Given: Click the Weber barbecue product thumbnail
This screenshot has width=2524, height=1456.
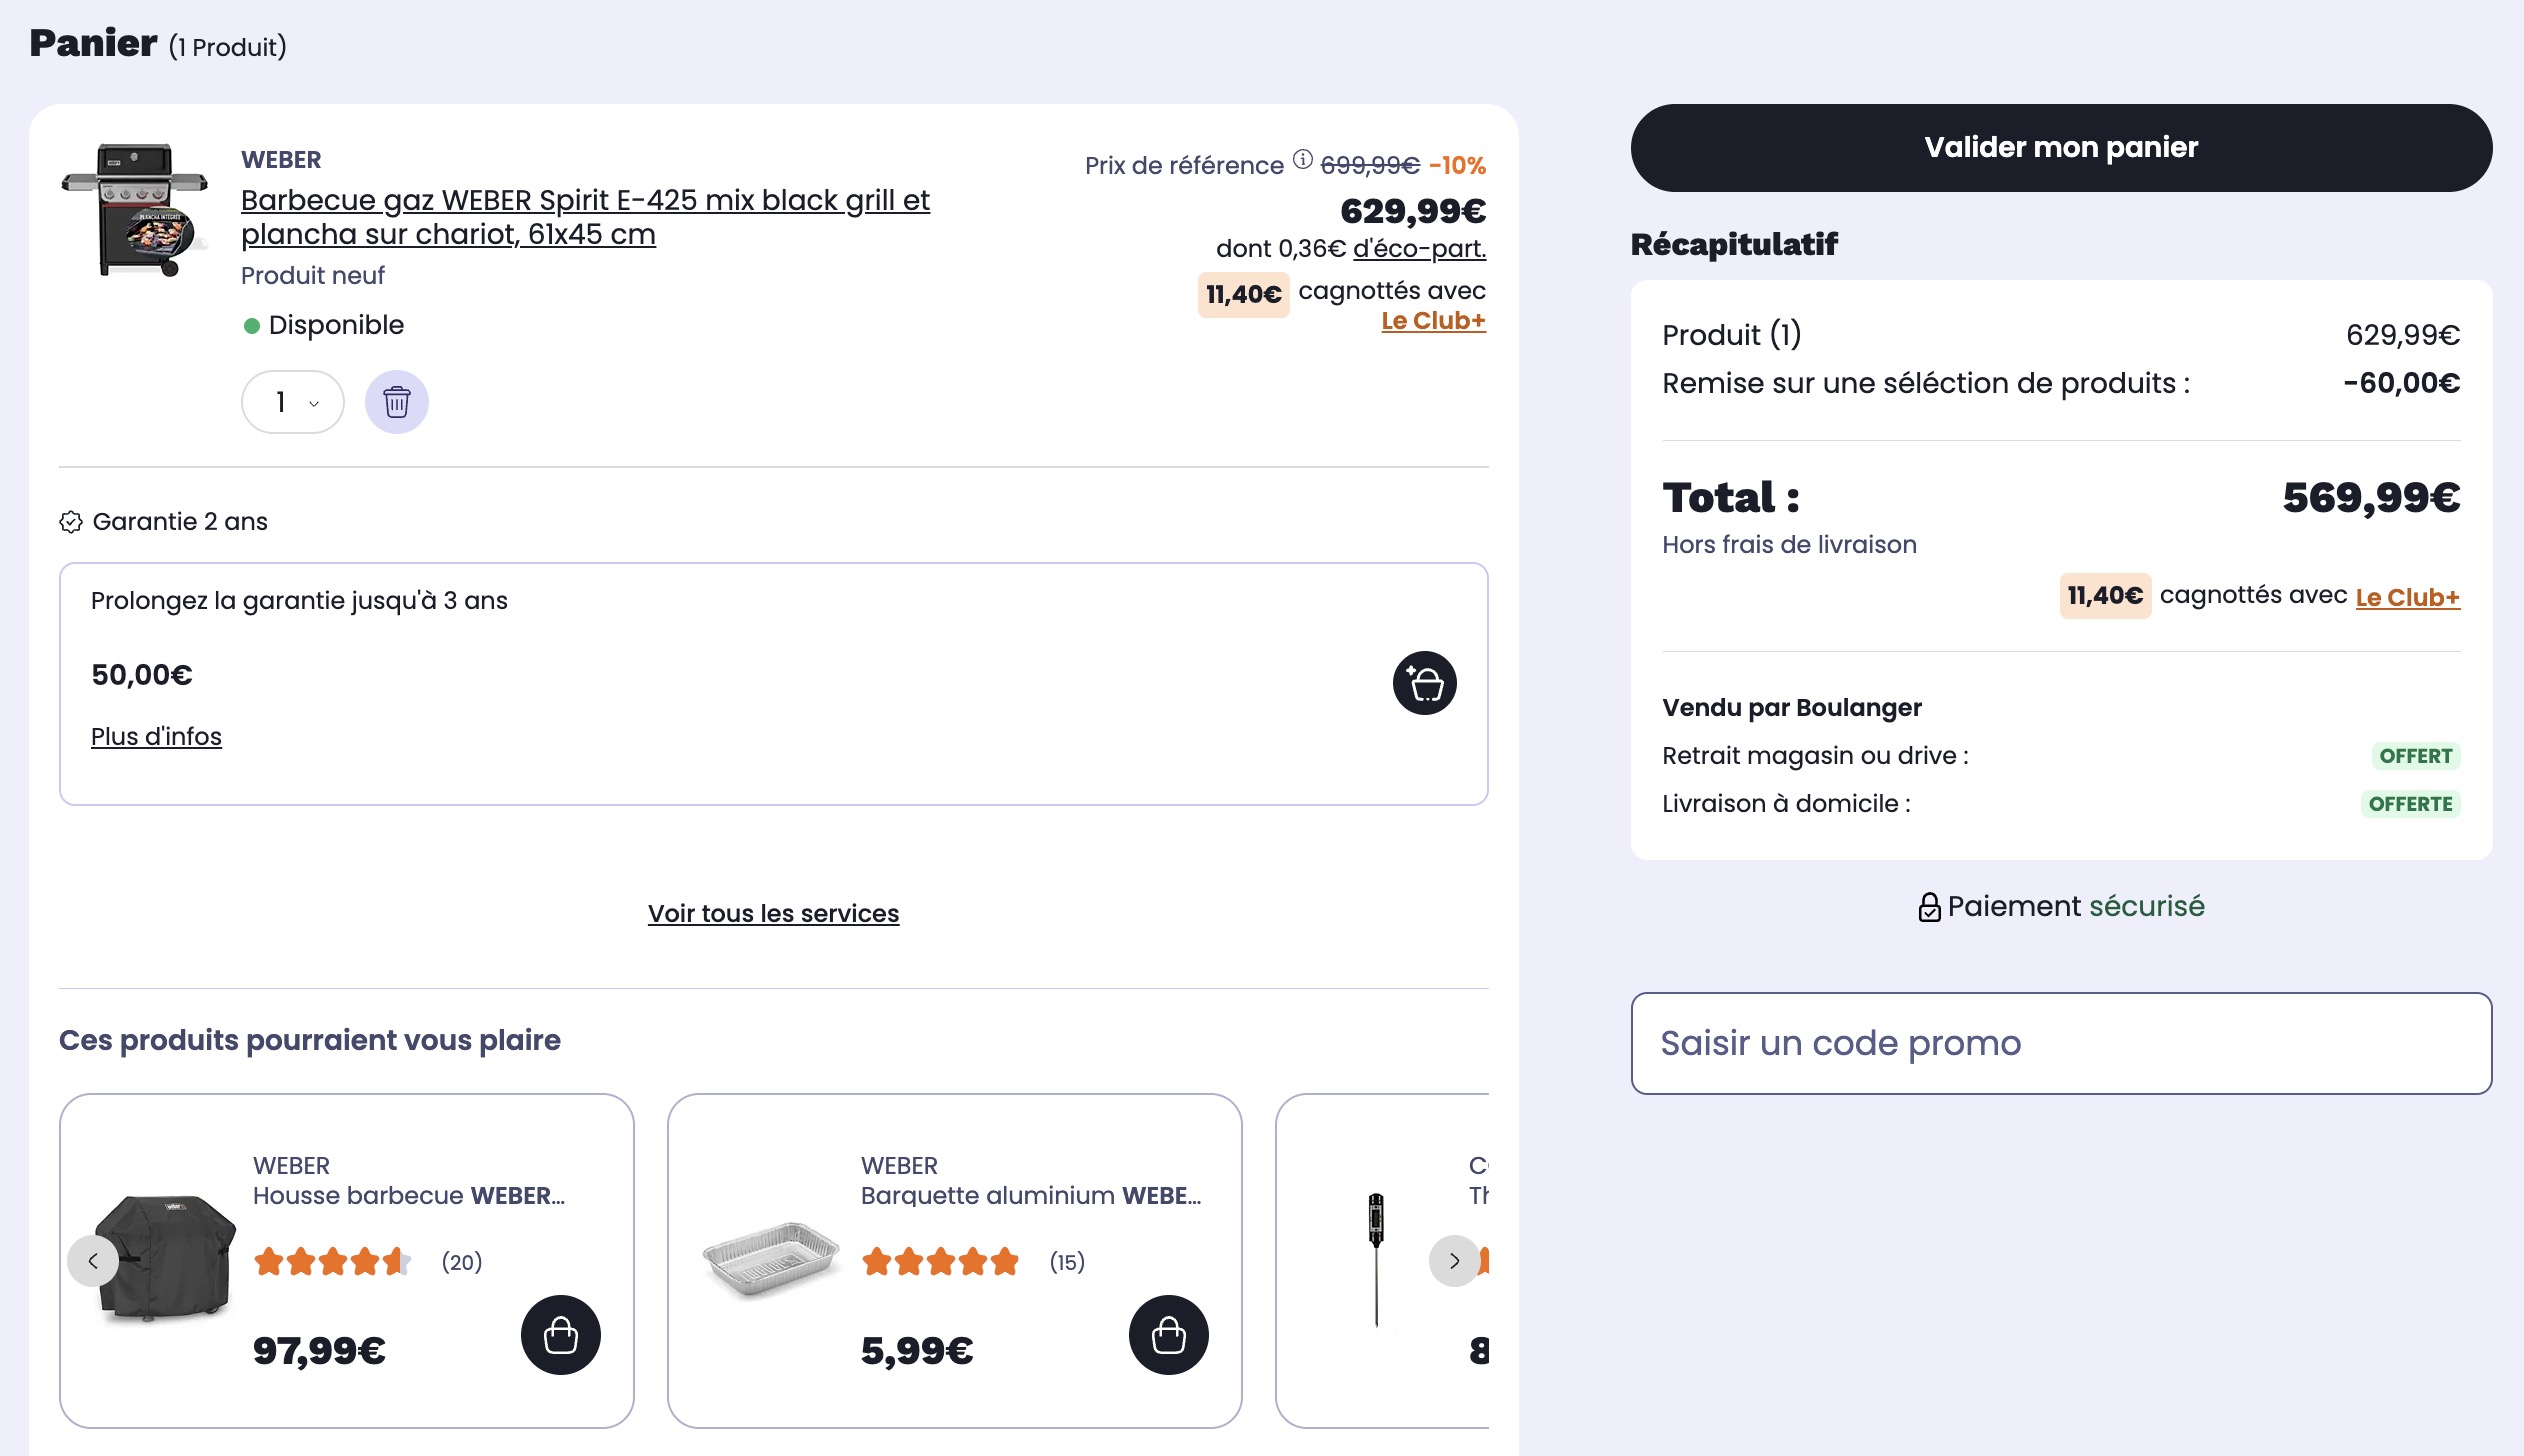Looking at the screenshot, I should [135, 210].
